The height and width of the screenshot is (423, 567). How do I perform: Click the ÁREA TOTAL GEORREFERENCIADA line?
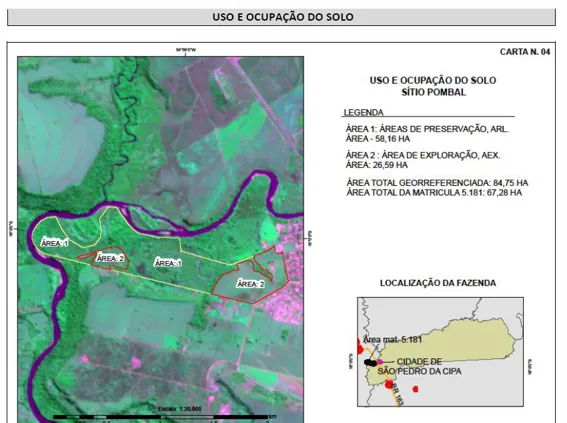[x=437, y=183]
